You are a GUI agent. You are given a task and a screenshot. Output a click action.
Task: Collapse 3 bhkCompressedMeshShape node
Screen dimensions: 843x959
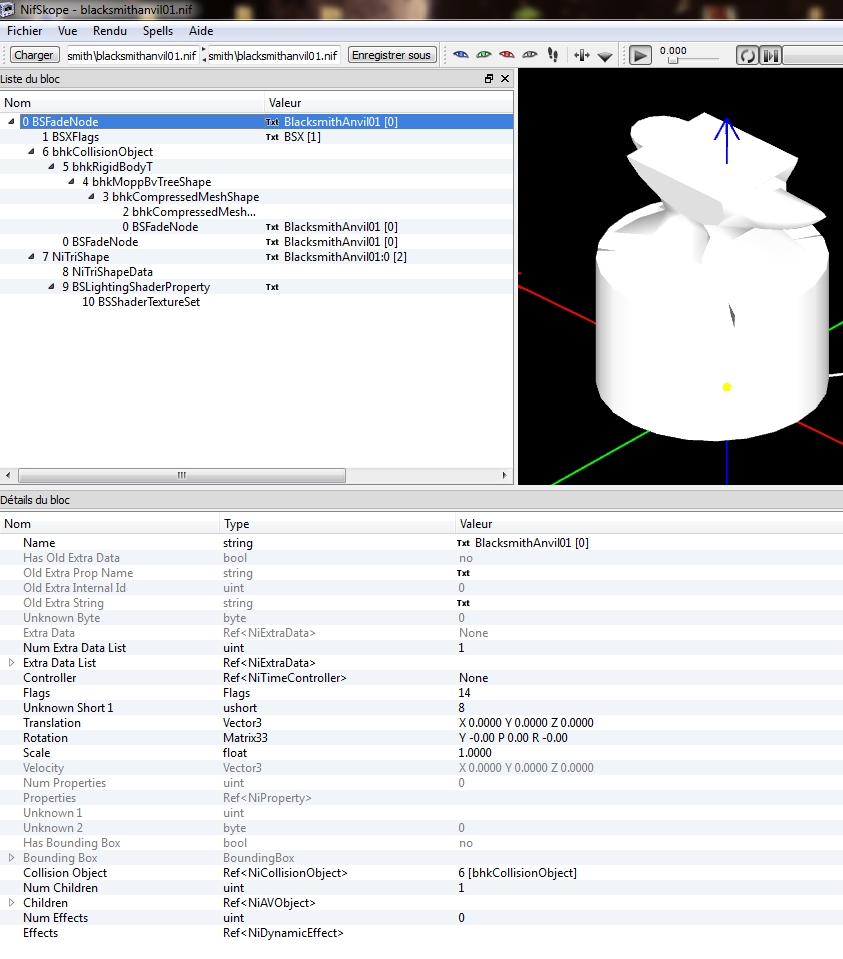click(x=91, y=196)
